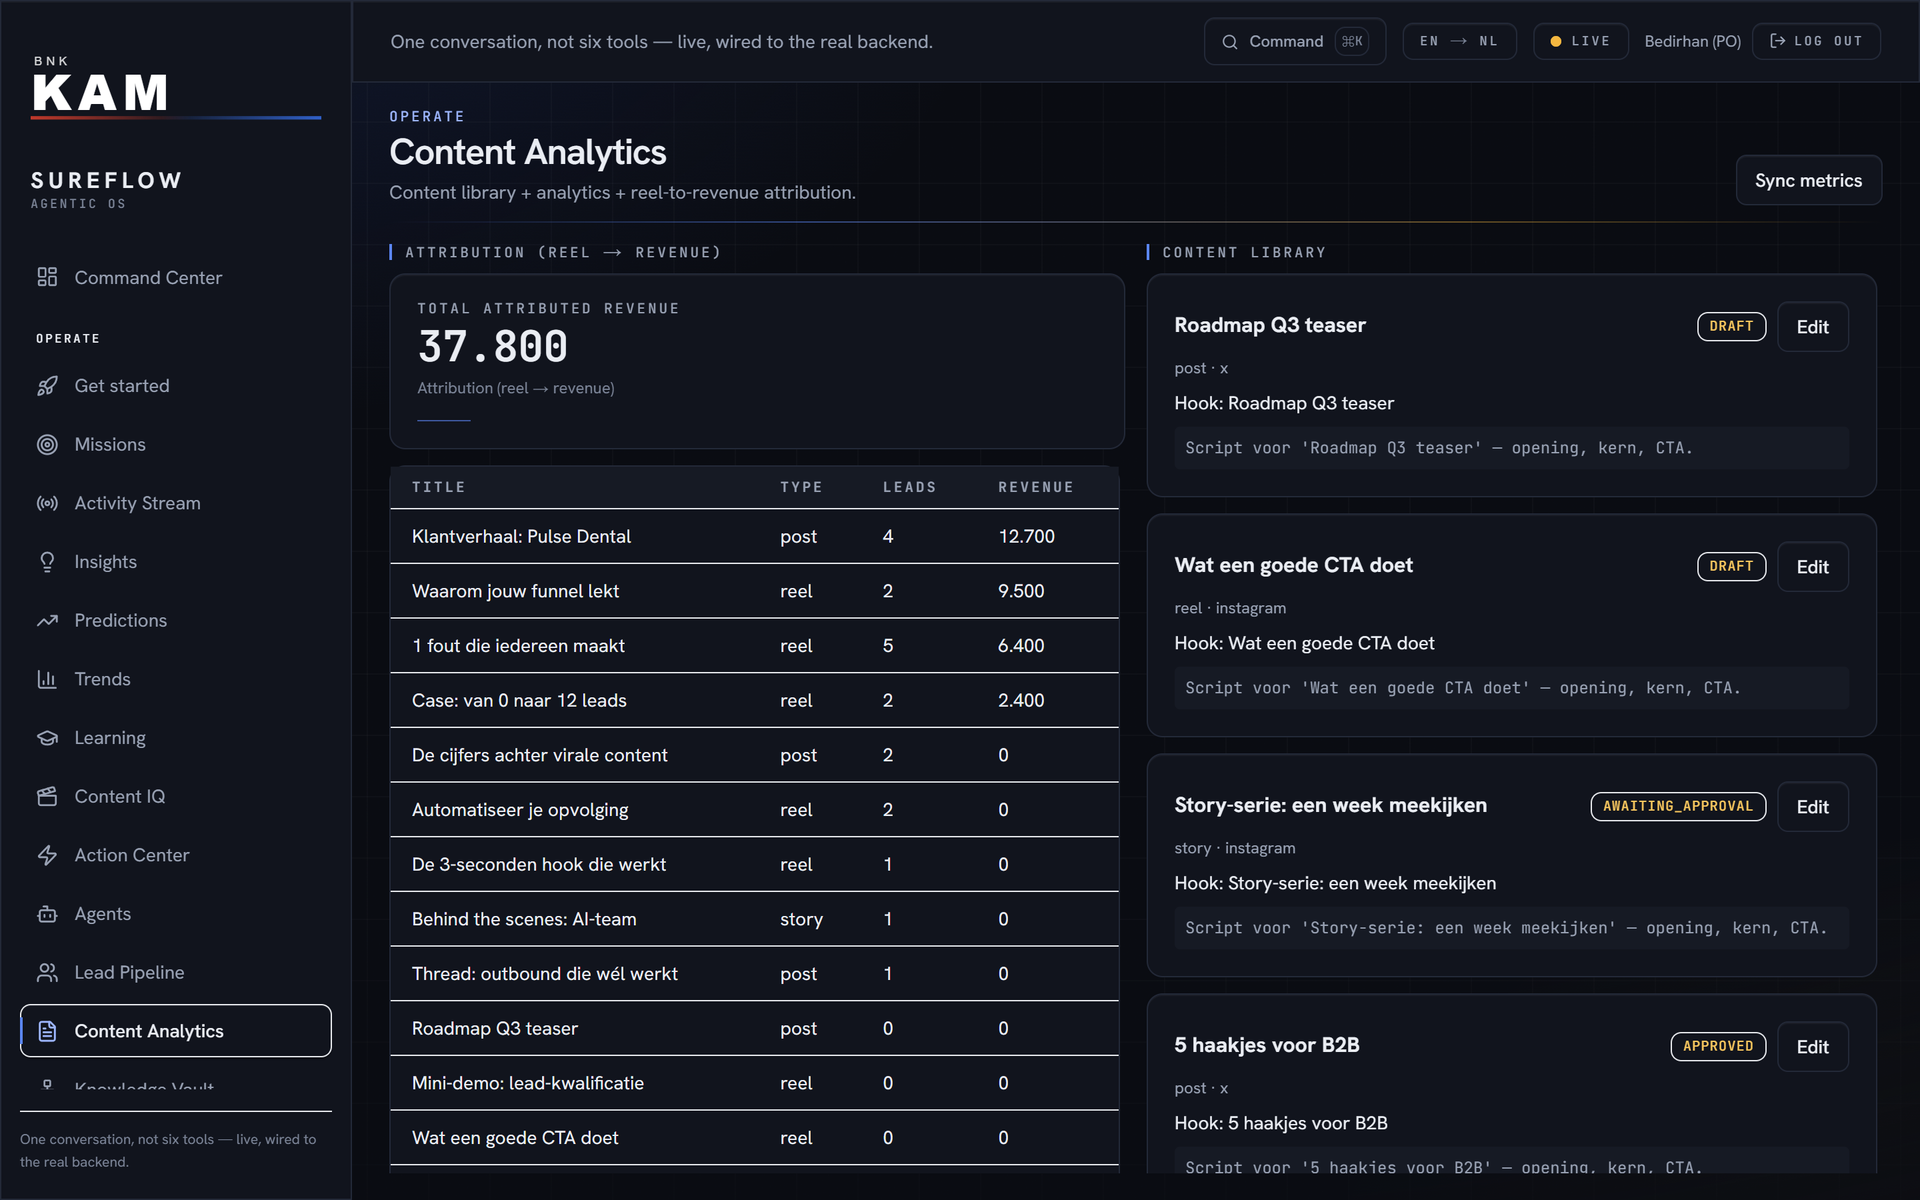Toggle the LIVE status indicator
The image size is (1920, 1200).
pos(1581,41)
